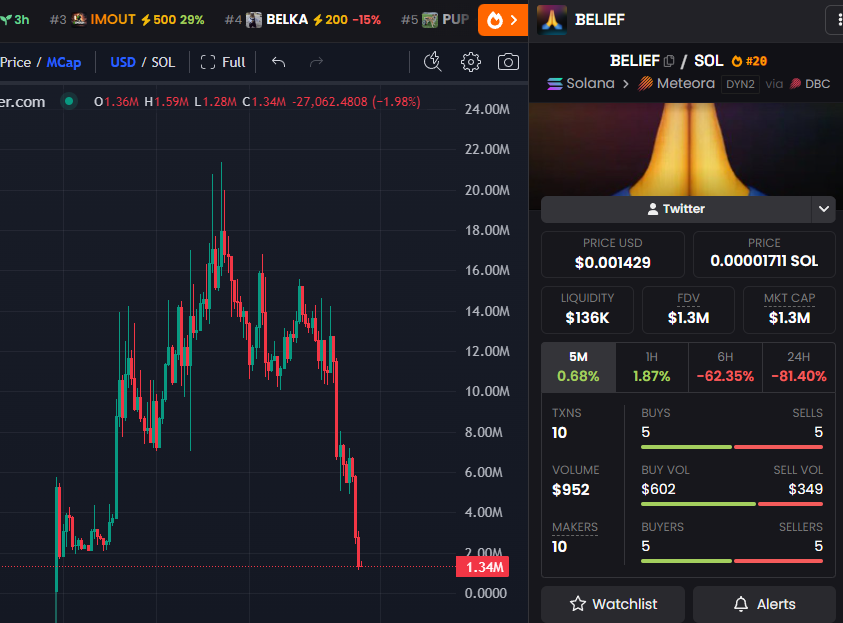The width and height of the screenshot is (843, 623).
Task: Click the DYN2 pool badge
Action: point(740,84)
